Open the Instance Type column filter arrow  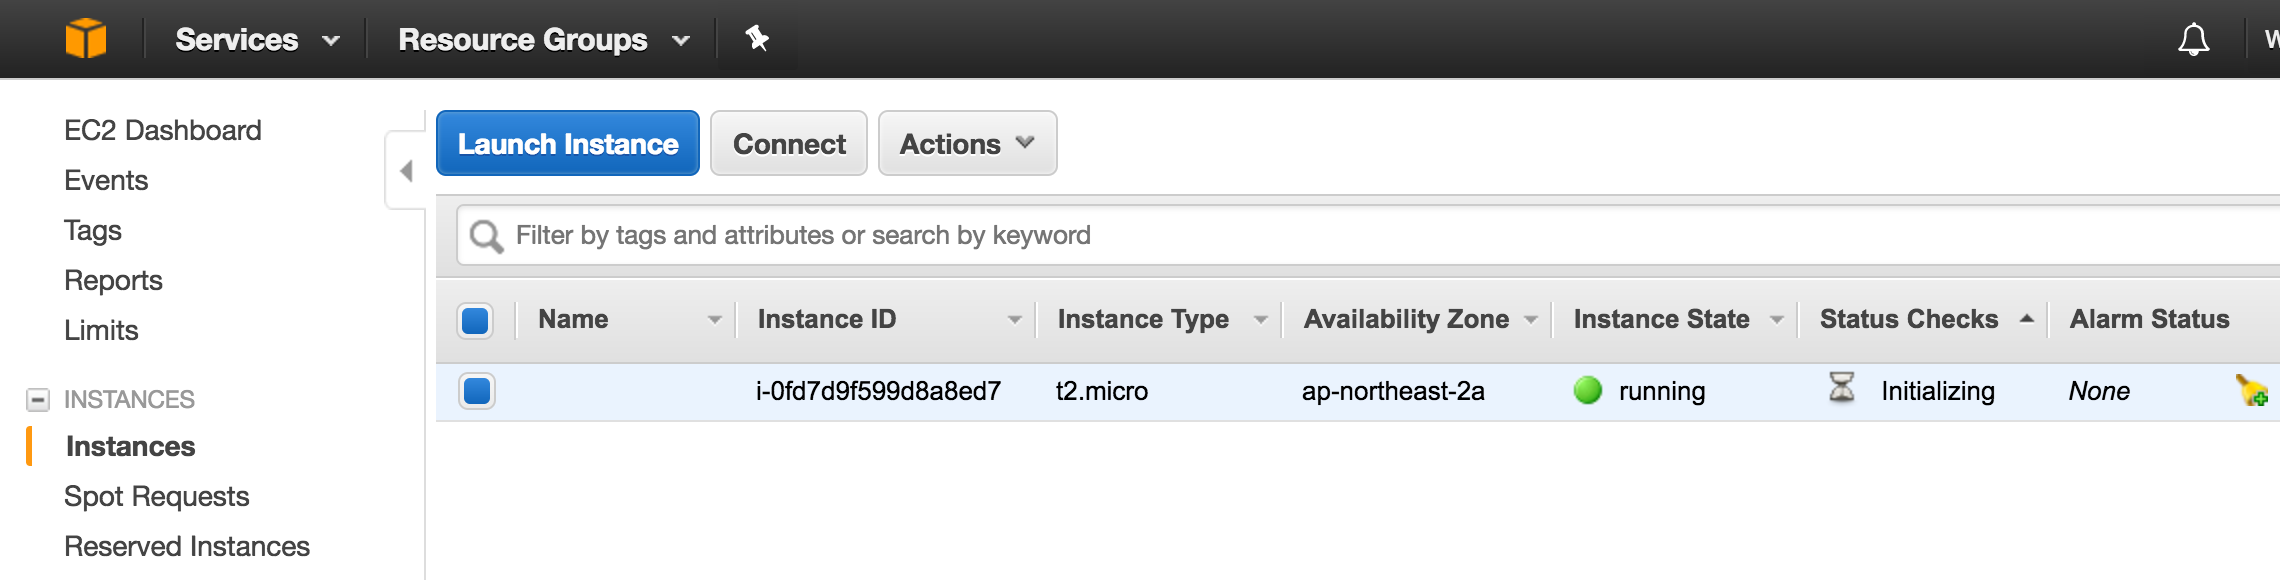click(1260, 320)
